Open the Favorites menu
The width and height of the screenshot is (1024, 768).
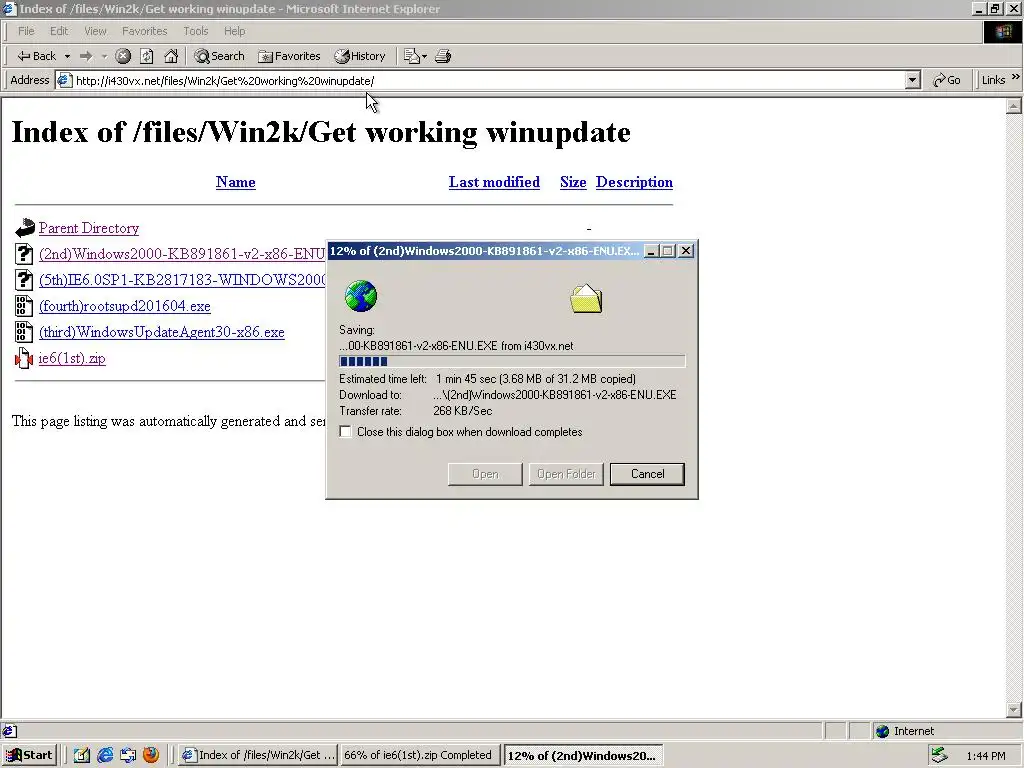coord(144,31)
